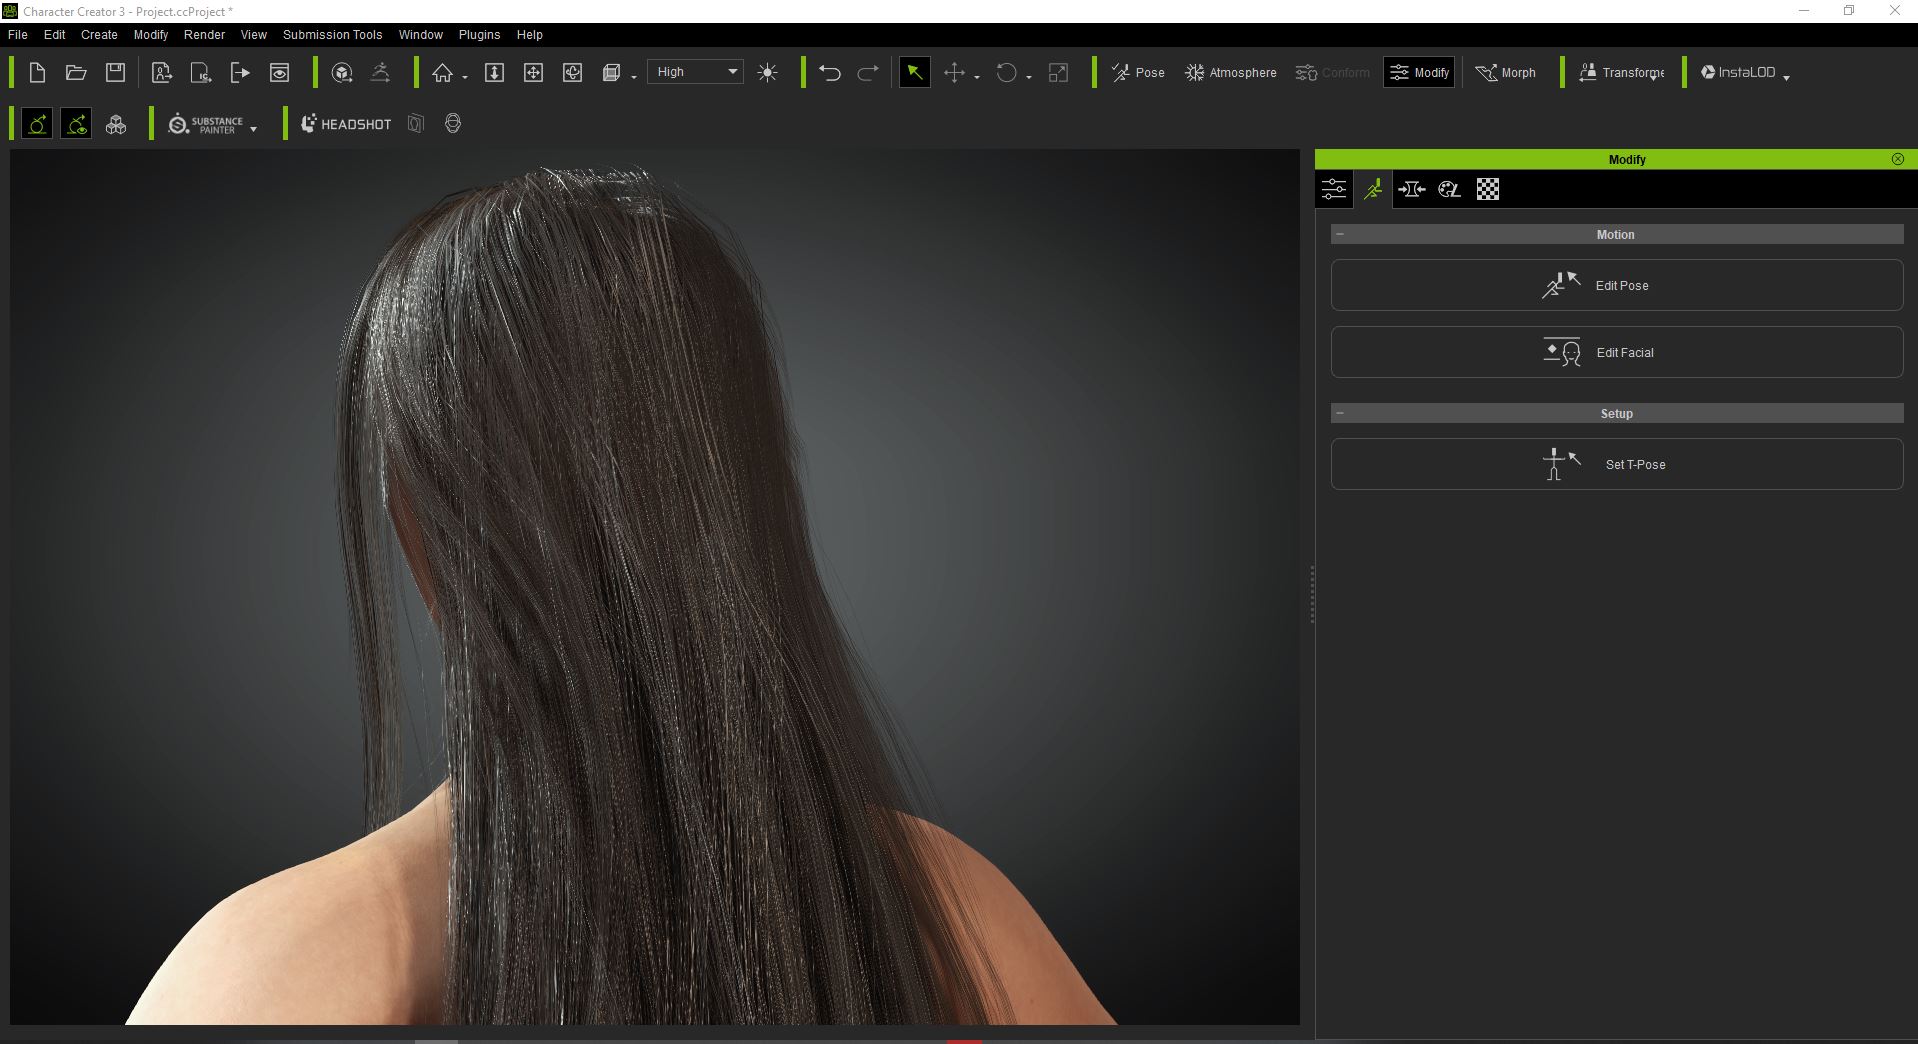Switch to the Modify material palette tab
The height and width of the screenshot is (1044, 1918).
coord(1449,189)
